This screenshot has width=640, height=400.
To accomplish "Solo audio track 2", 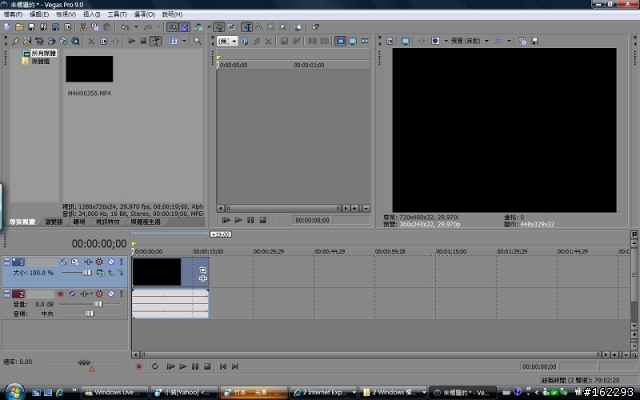I will (121, 294).
